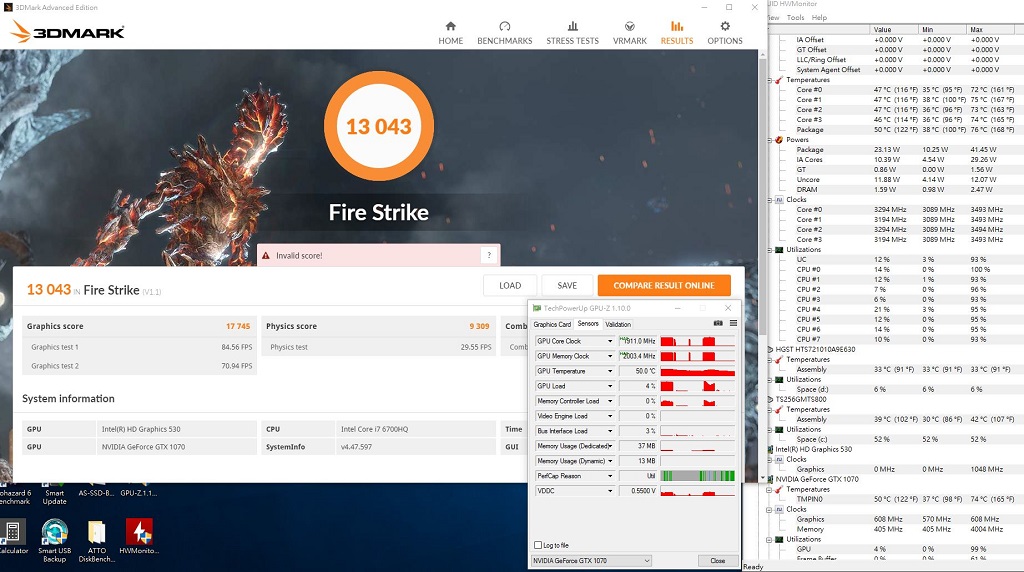Open 3DMark OPTIONS gear
Image resolution: width=1024 pixels, height=572 pixels.
pos(725,33)
